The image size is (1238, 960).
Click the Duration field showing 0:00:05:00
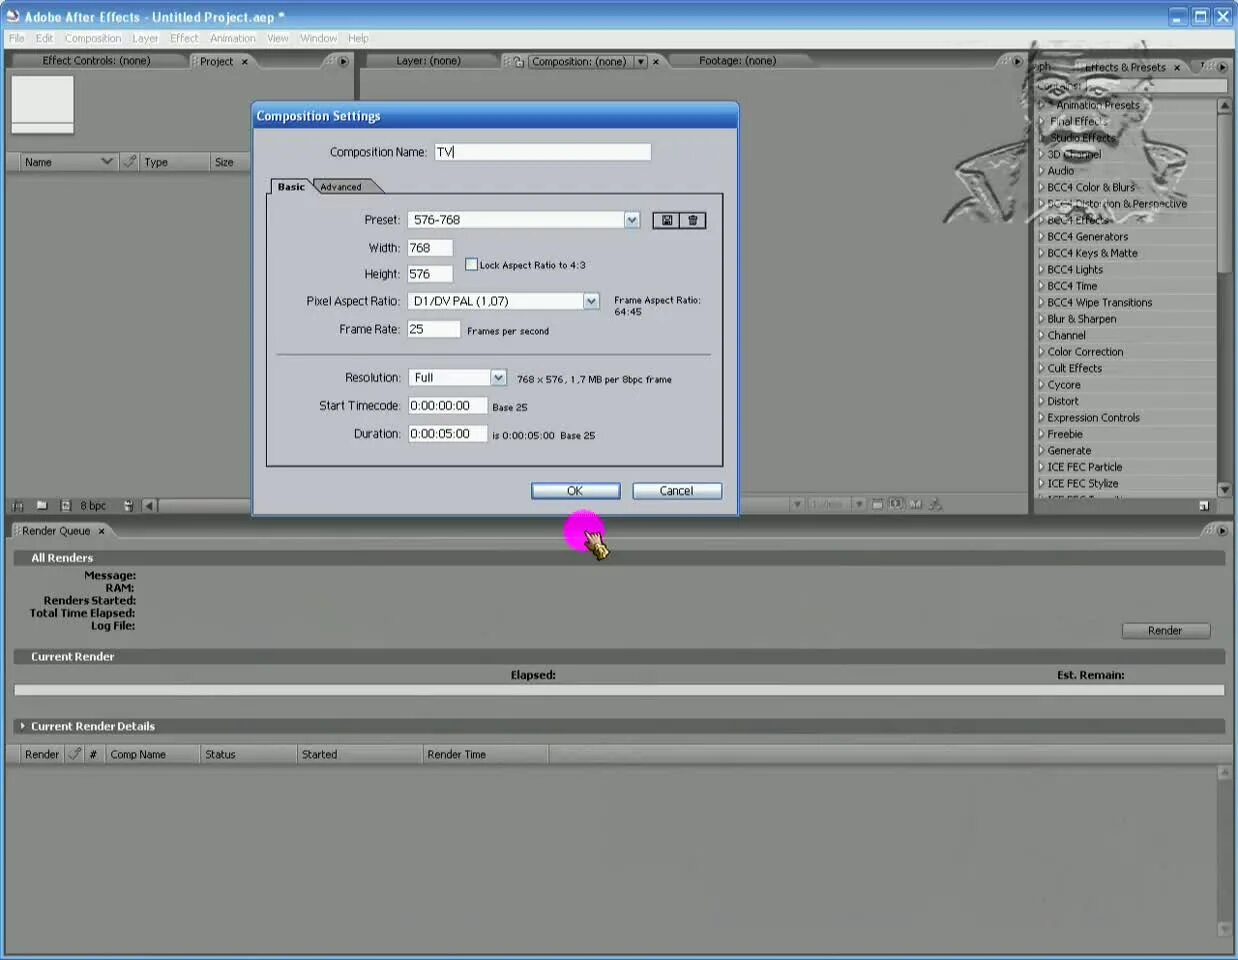(447, 434)
